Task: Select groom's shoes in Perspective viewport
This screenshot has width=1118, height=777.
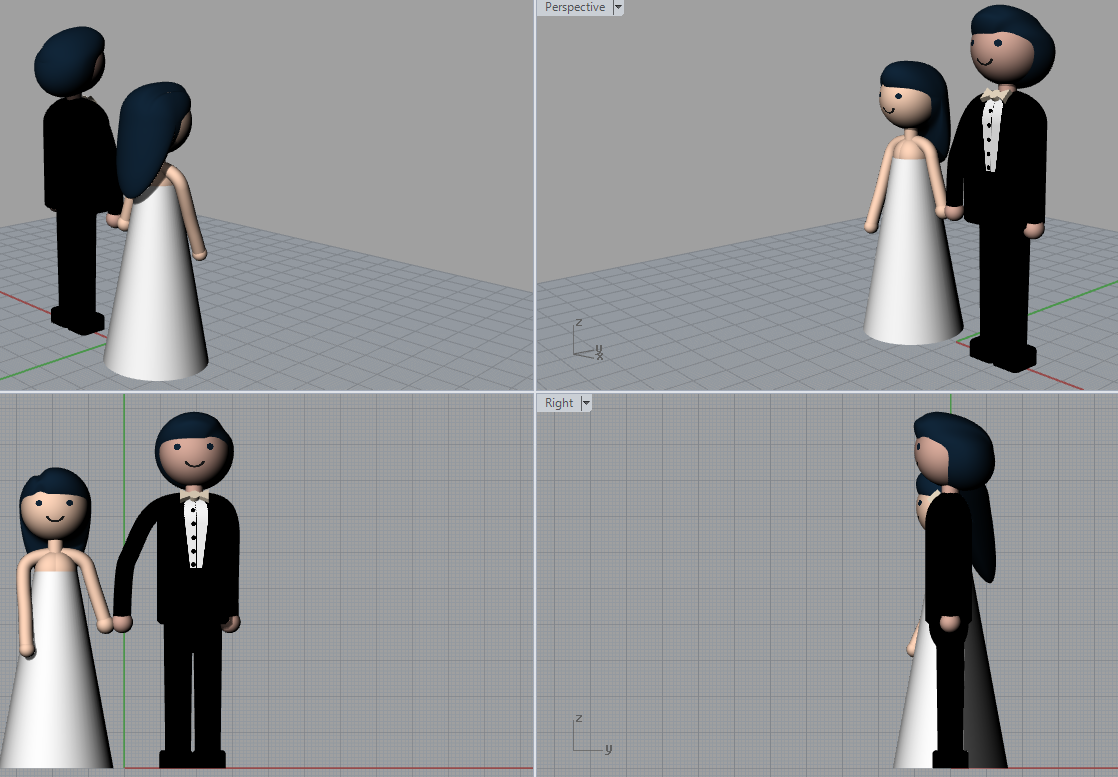Action: pyautogui.click(x=1003, y=352)
